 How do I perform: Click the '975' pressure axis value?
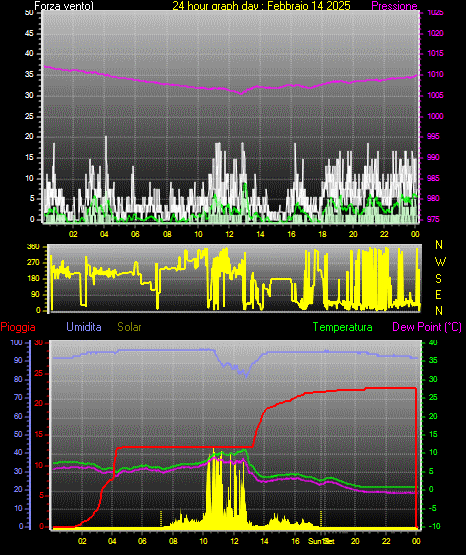coord(433,219)
